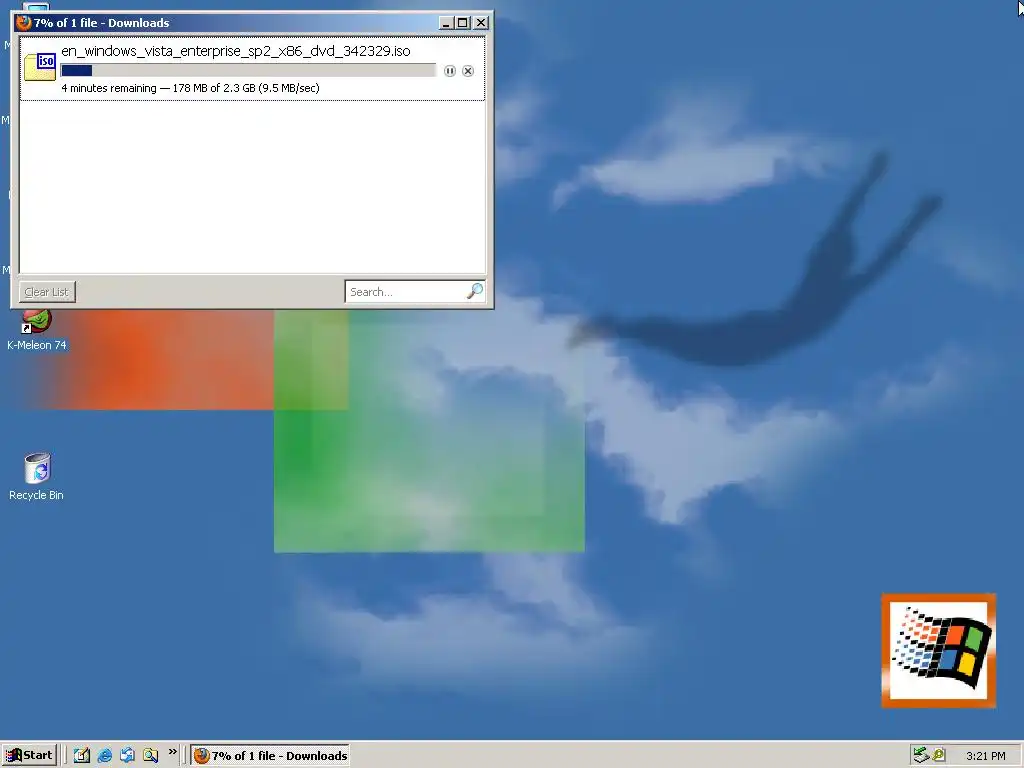Screen dimensions: 1024x768
Task: Click the Downloads taskbar button
Action: pyautogui.click(x=270, y=756)
